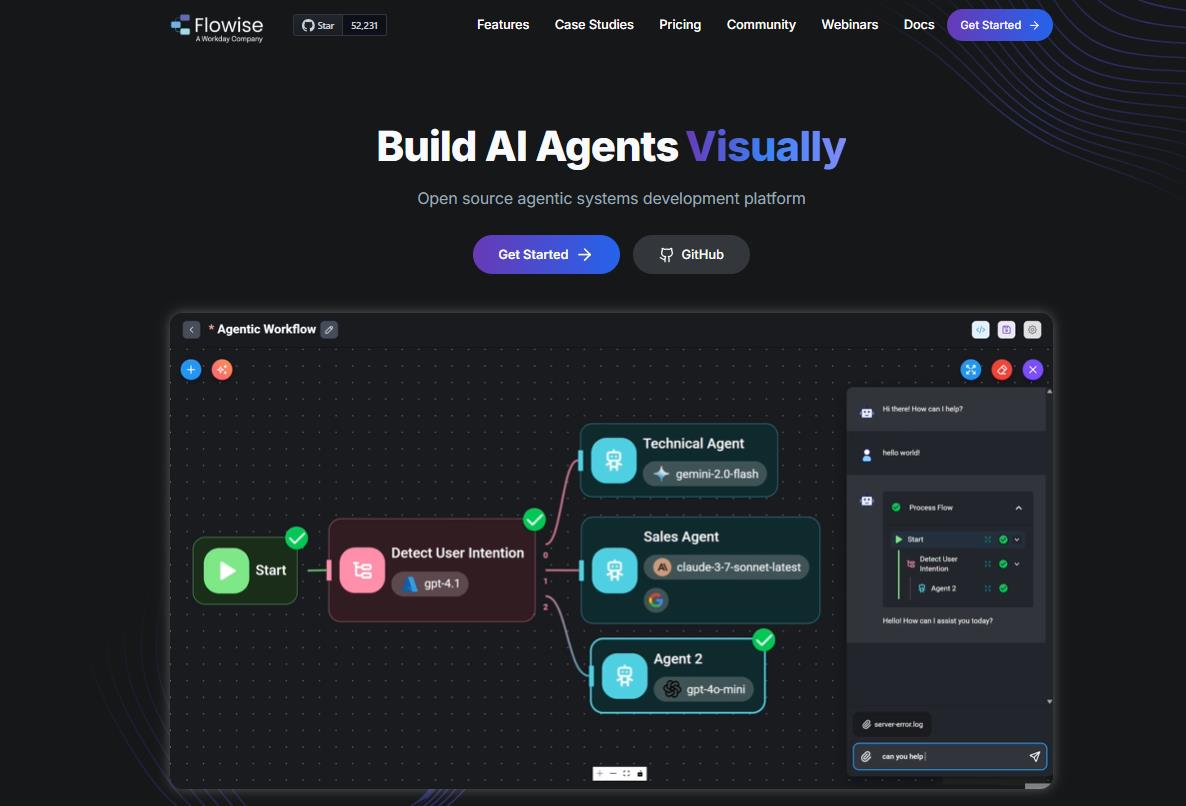Select the Agent 2 robot icon
This screenshot has width=1186, height=806.
(x=624, y=675)
